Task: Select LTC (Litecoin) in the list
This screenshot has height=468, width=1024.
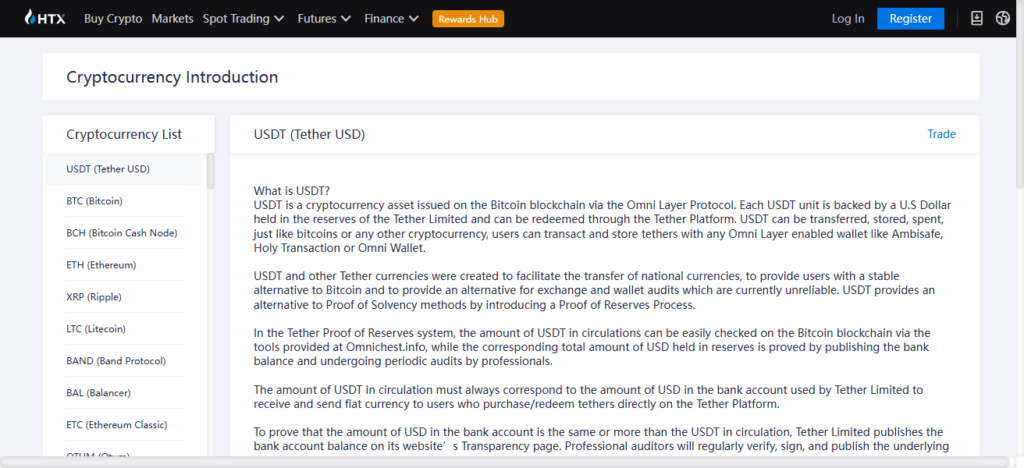Action: point(125,329)
